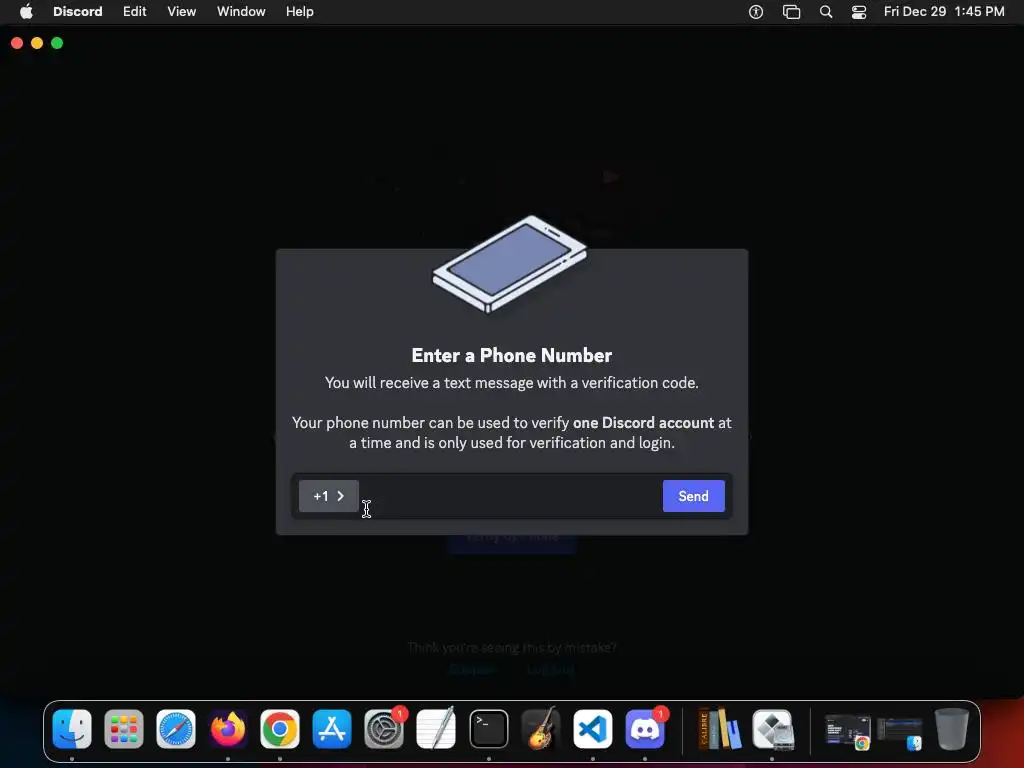The width and height of the screenshot is (1024, 768).
Task: Open the Edit menu
Action: 135,12
